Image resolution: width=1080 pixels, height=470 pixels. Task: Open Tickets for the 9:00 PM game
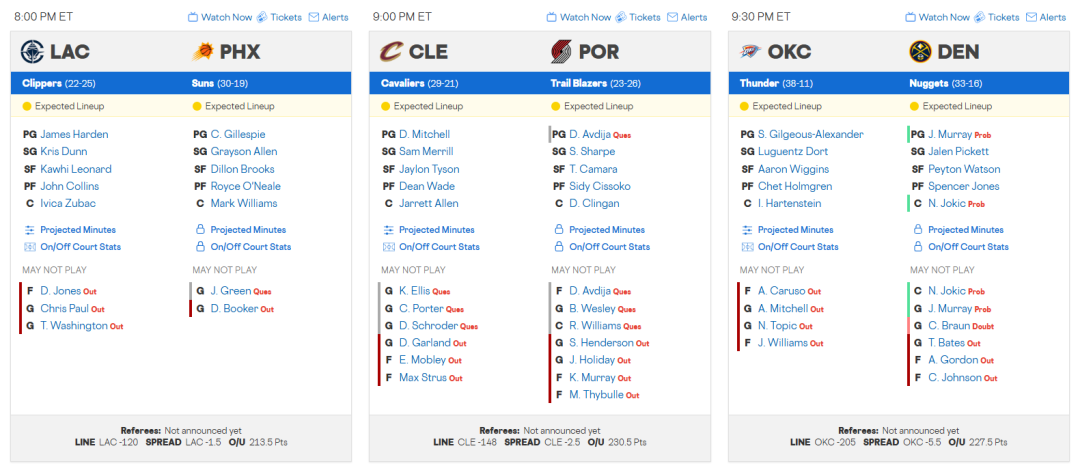pyautogui.click(x=638, y=17)
